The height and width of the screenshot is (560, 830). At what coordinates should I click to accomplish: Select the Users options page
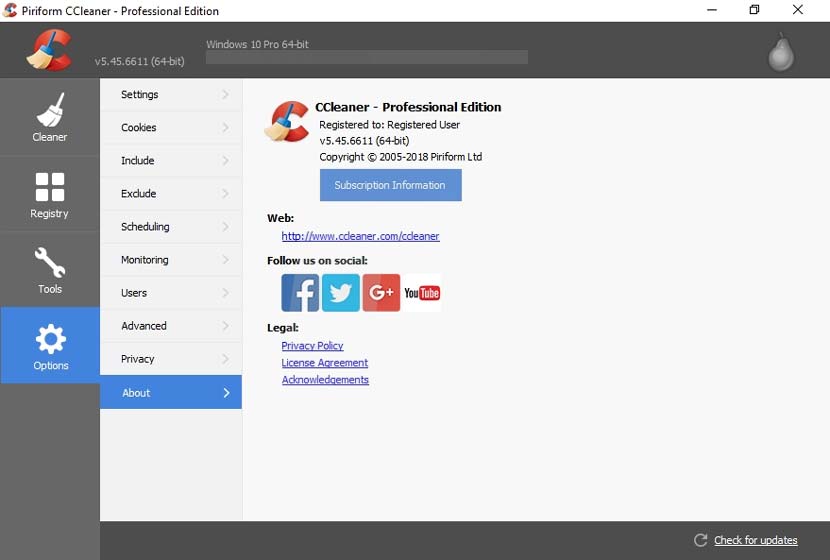171,293
